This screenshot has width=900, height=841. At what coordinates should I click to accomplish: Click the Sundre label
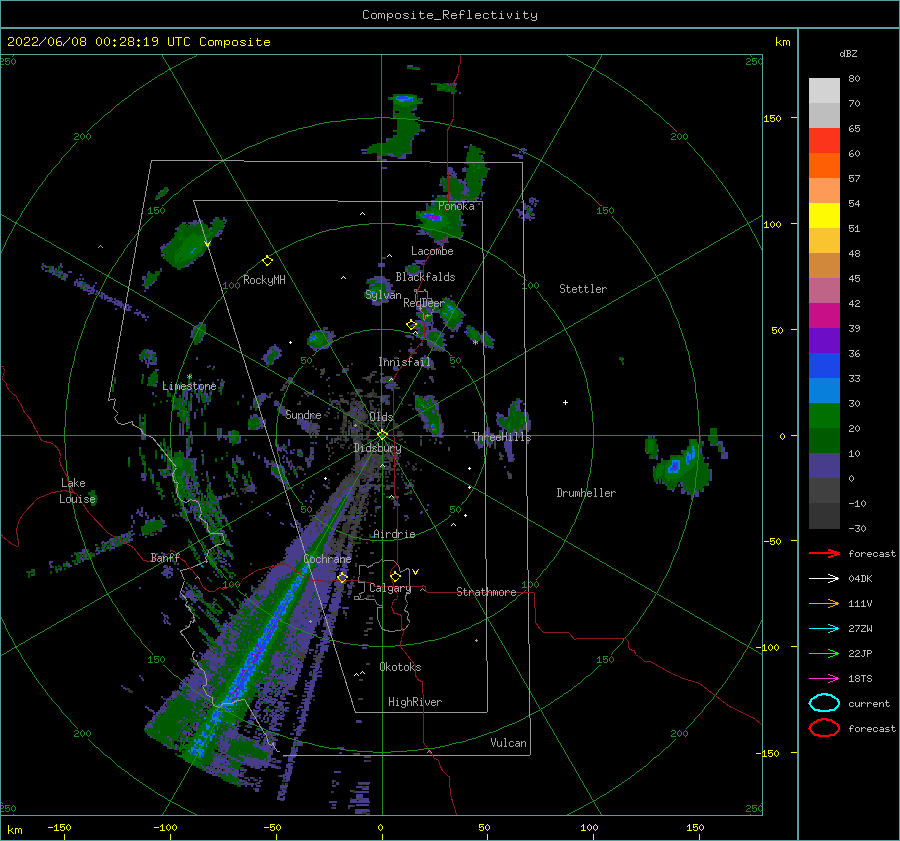pyautogui.click(x=303, y=414)
